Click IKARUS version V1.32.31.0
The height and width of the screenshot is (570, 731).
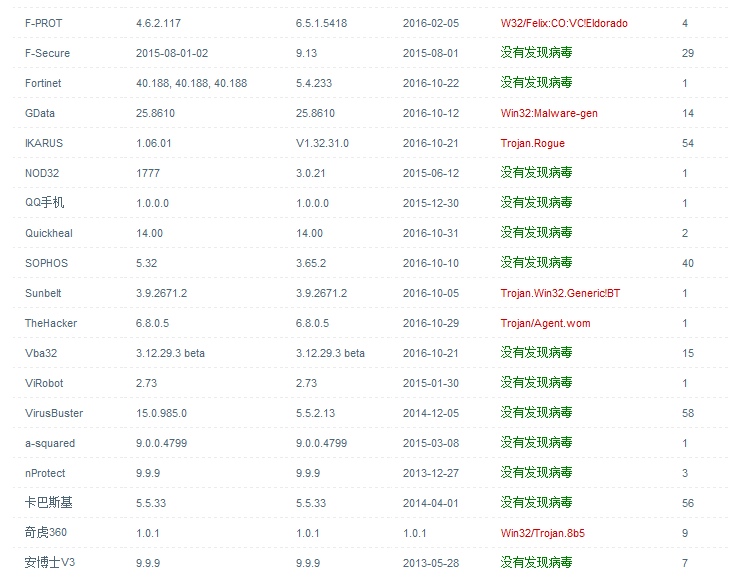[322, 143]
